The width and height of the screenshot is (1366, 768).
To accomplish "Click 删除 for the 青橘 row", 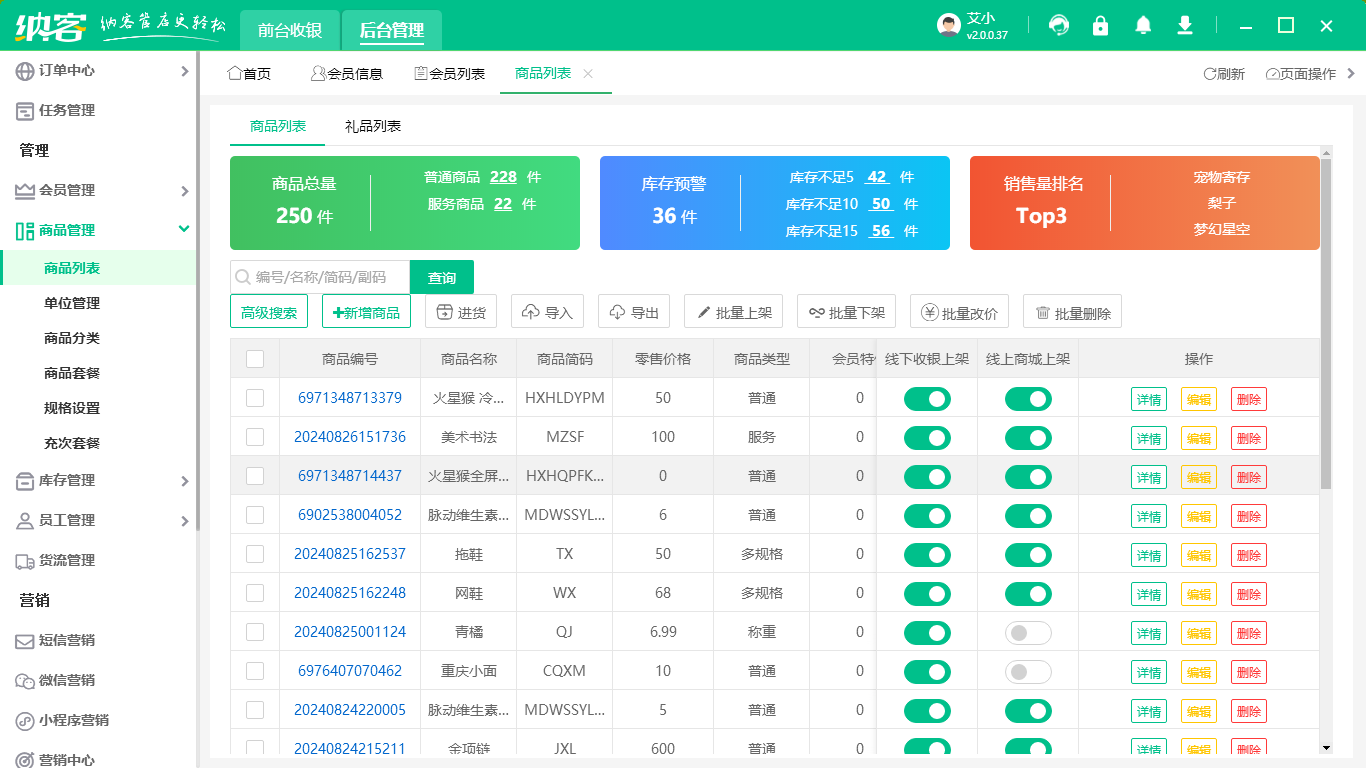I will tap(1249, 633).
